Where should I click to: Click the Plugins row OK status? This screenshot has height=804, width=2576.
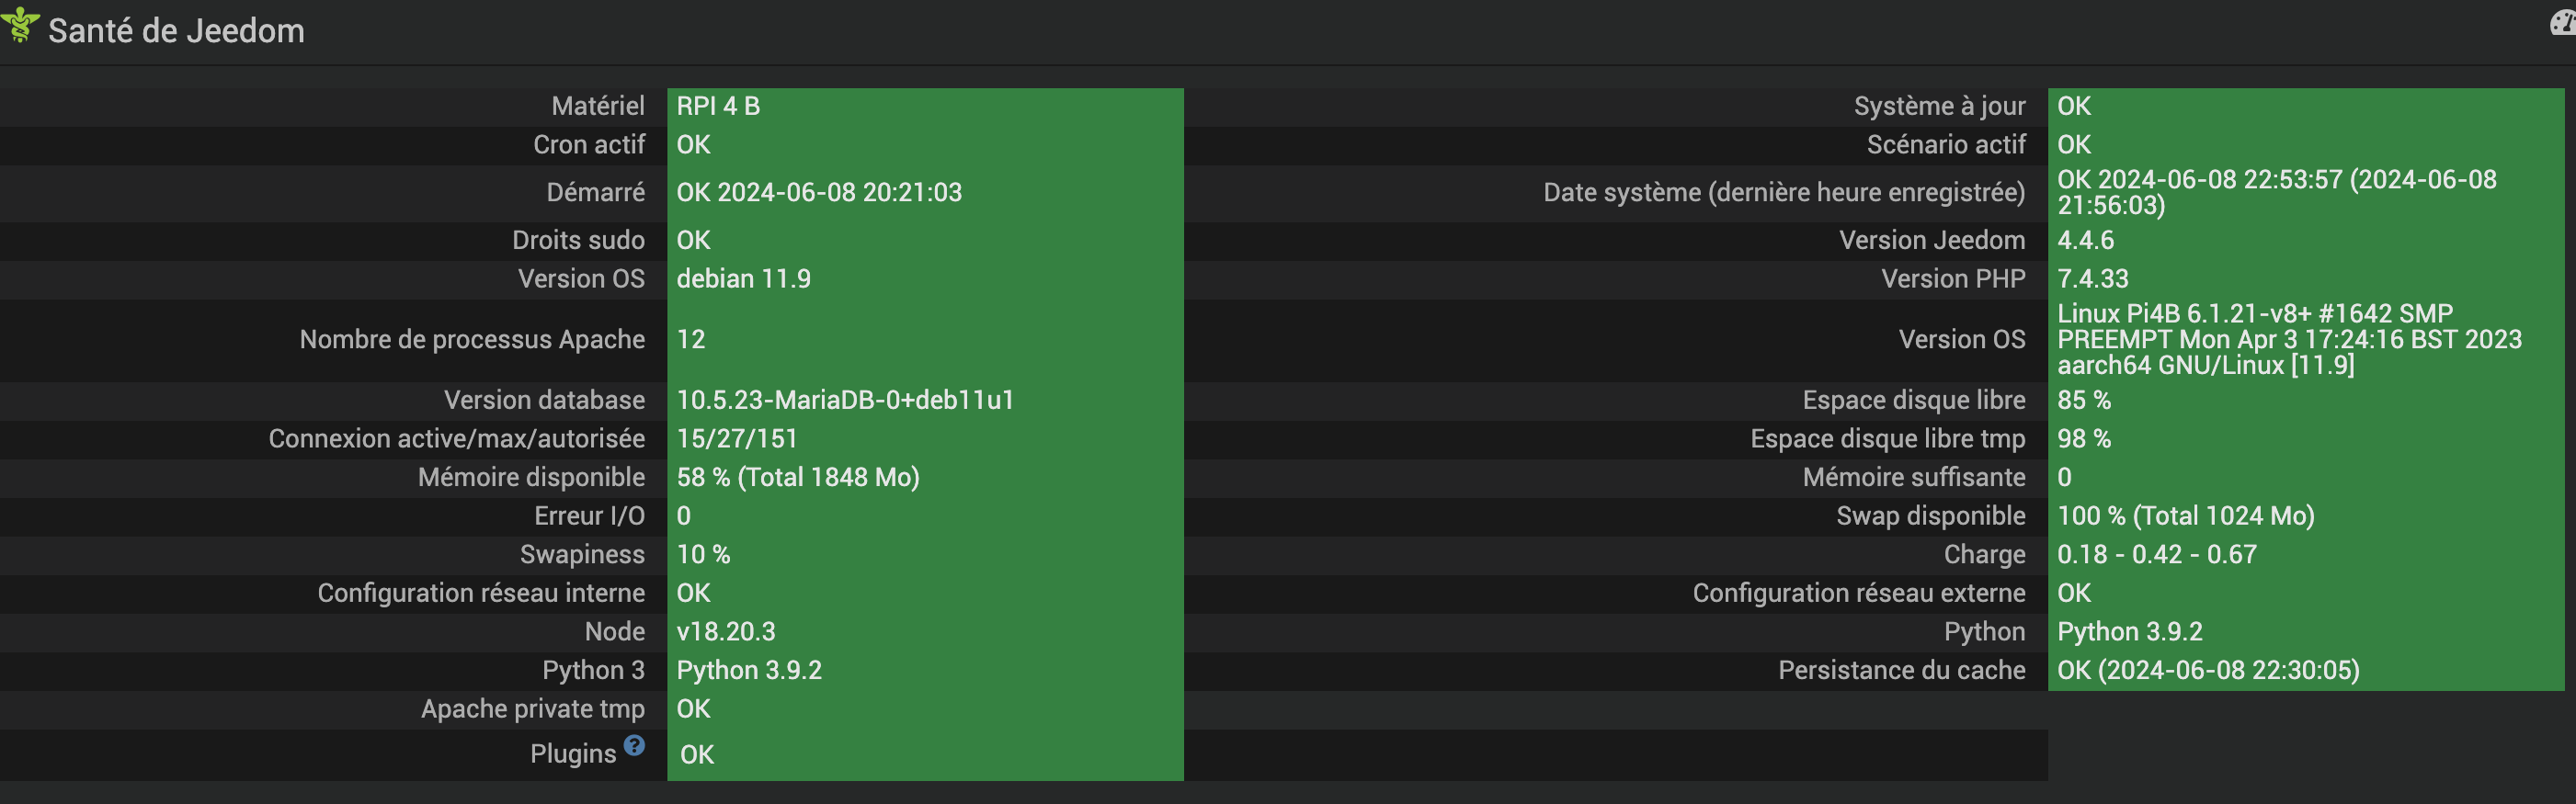click(697, 755)
